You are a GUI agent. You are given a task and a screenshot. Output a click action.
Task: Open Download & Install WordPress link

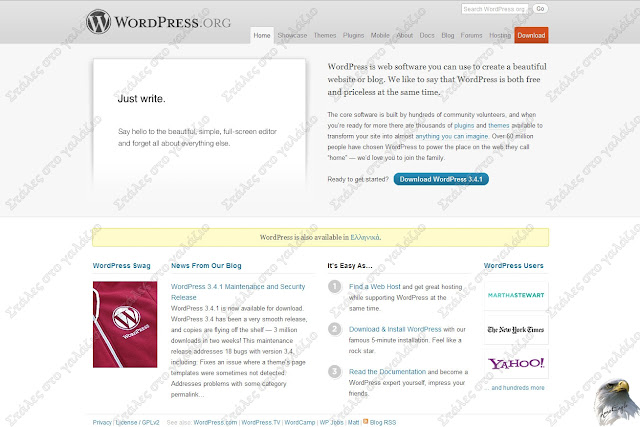pyautogui.click(x=395, y=329)
